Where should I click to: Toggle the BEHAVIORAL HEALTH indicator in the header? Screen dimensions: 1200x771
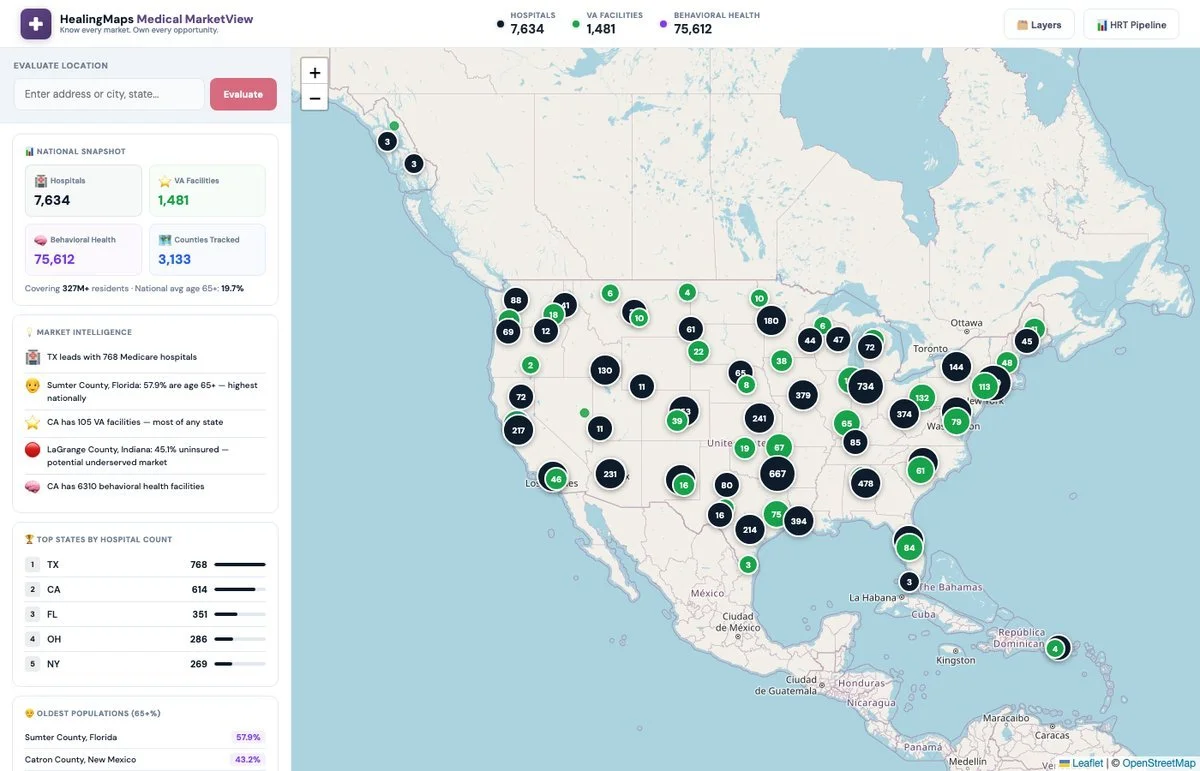click(x=663, y=23)
